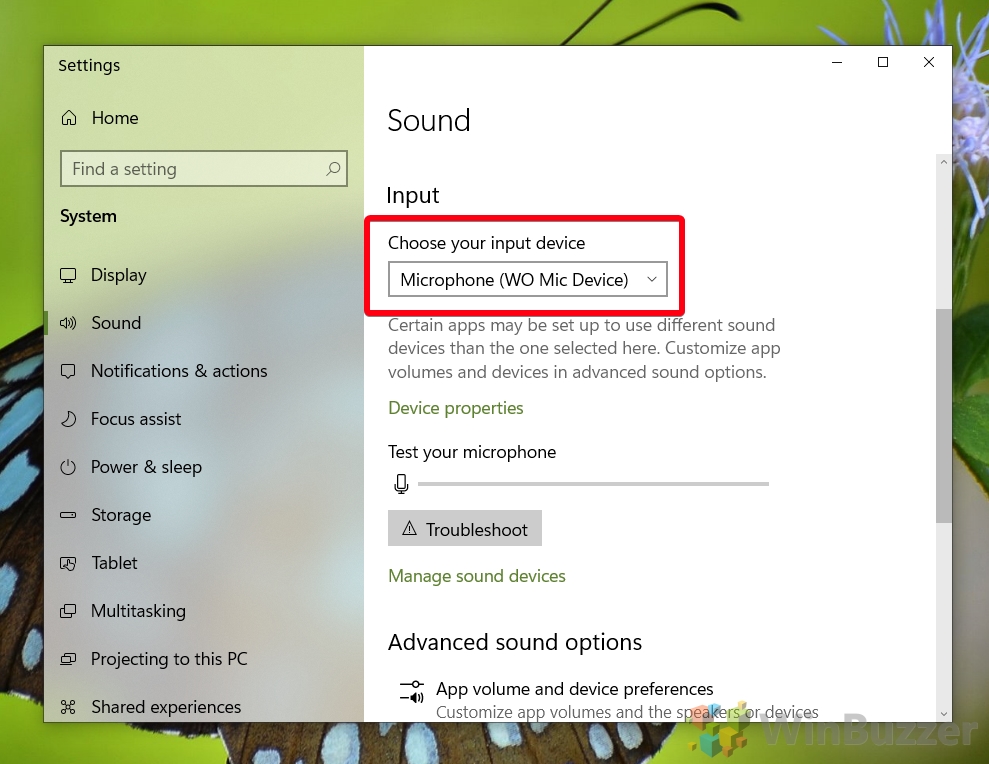Open Power & sleep settings icon

click(68, 467)
